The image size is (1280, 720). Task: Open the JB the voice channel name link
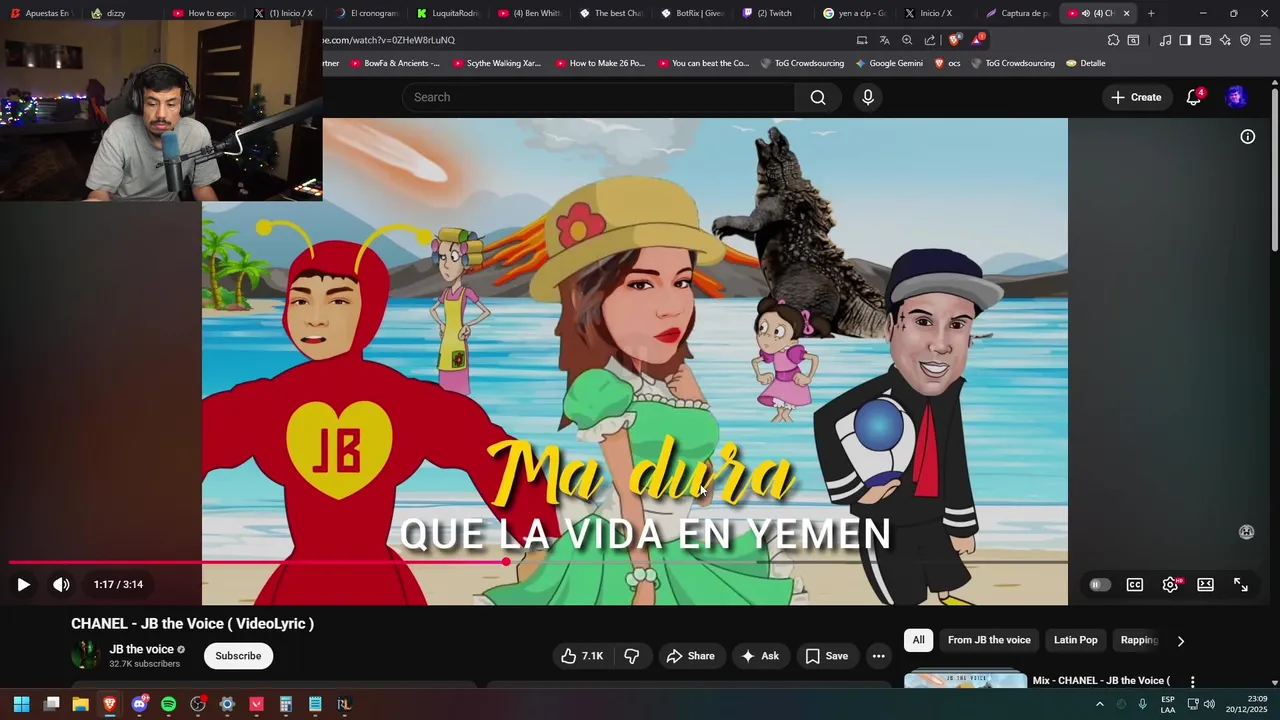[x=141, y=649]
